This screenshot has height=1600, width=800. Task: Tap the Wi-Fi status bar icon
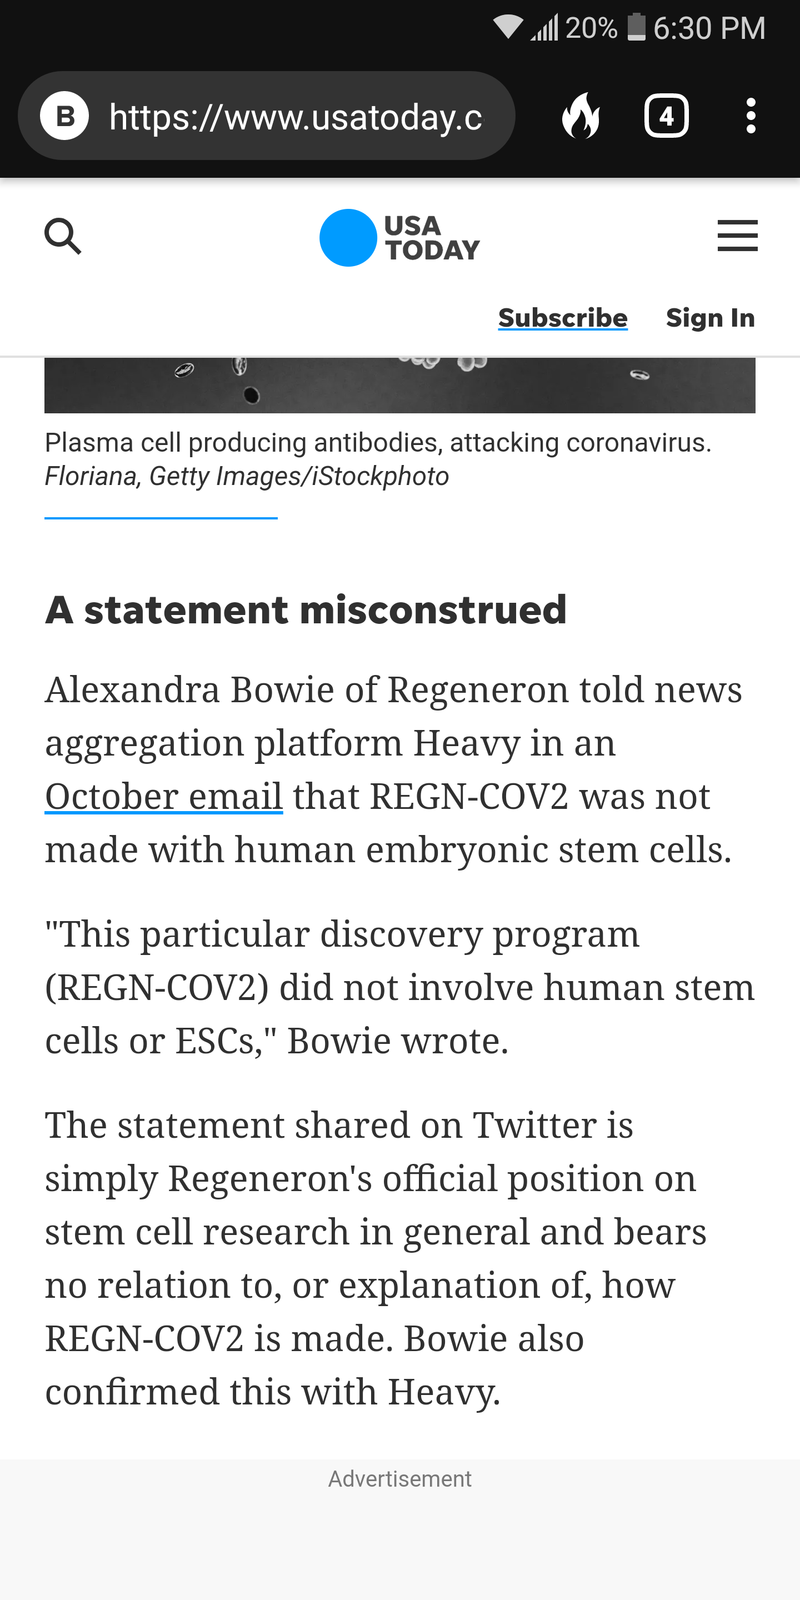[508, 27]
